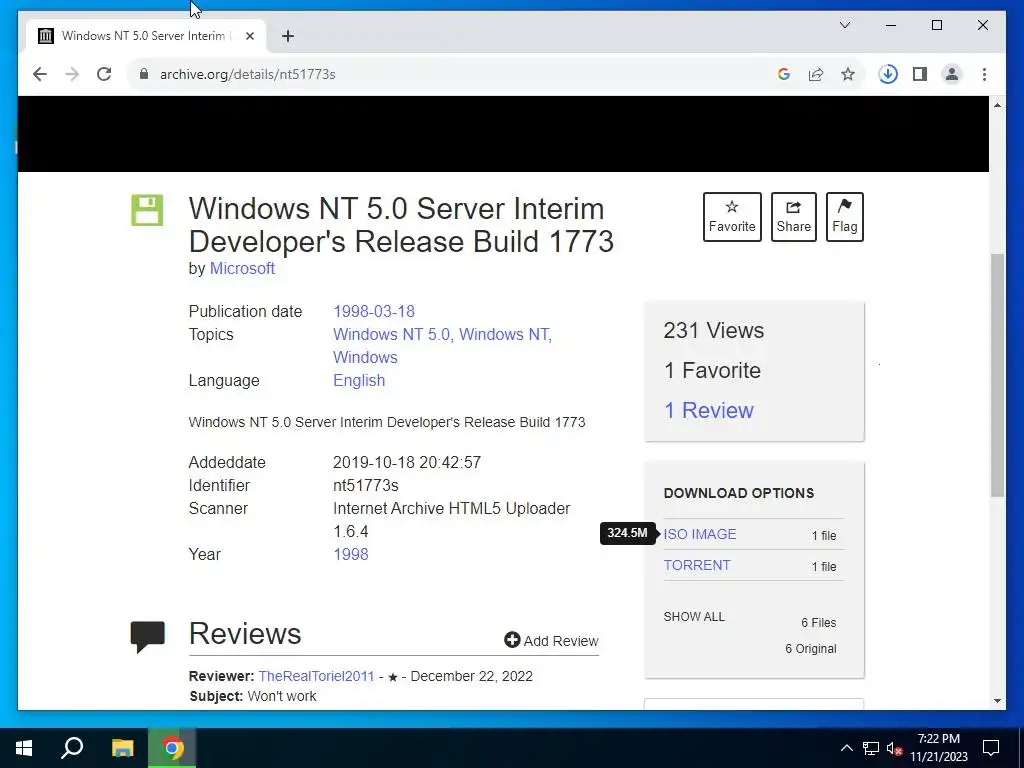Click the 6 Original text

(810, 649)
